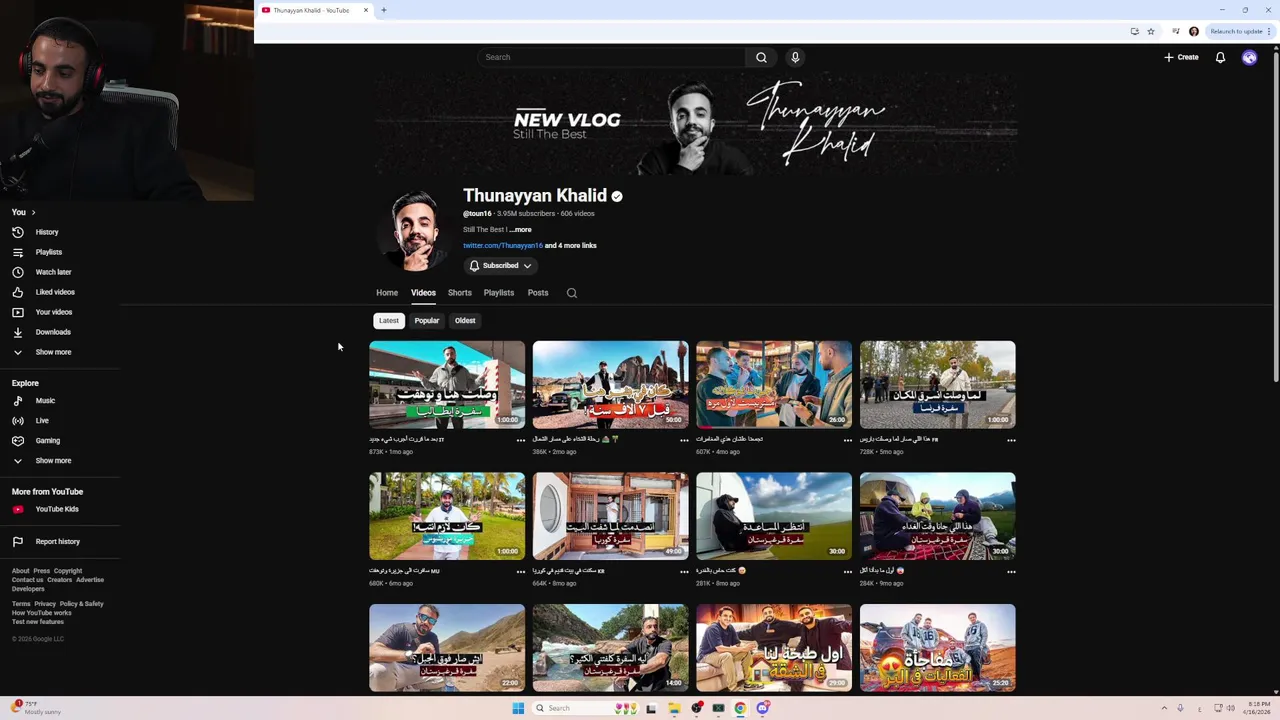Open the more menu for the 284K views video
Viewport: 1280px width, 720px height.
point(1011,572)
